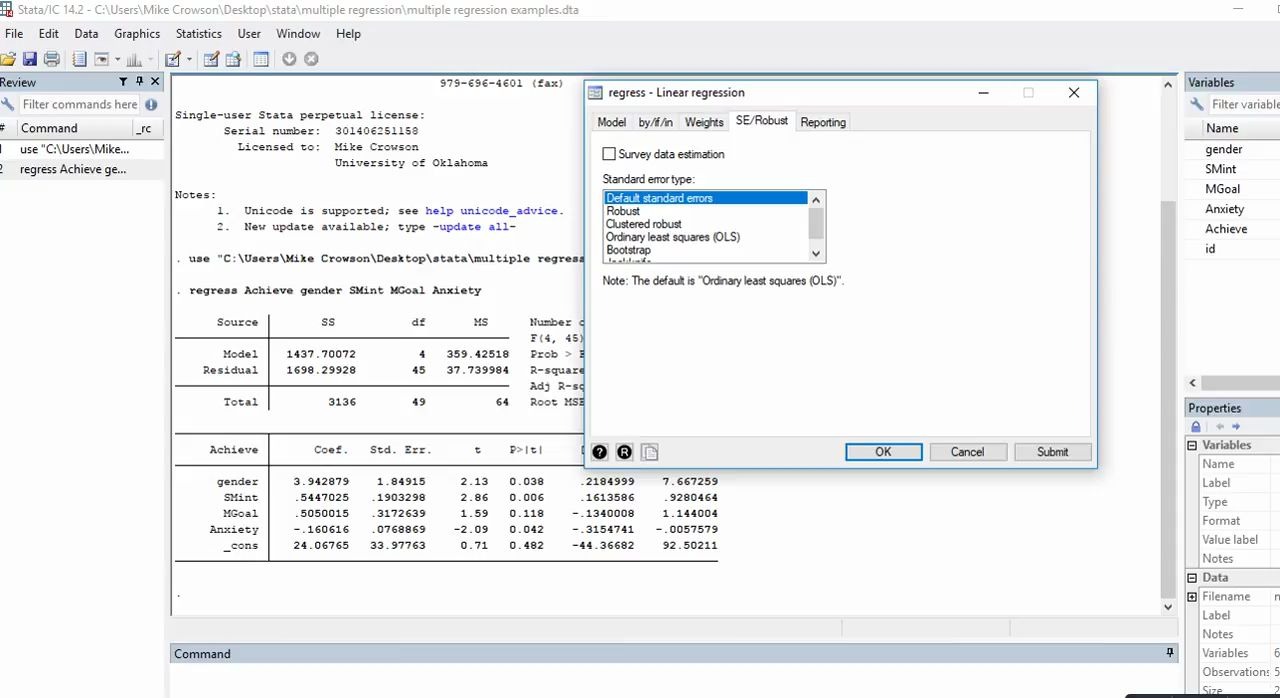Open the Log begin icon
The image size is (1280, 698).
pyautogui.click(x=79, y=58)
